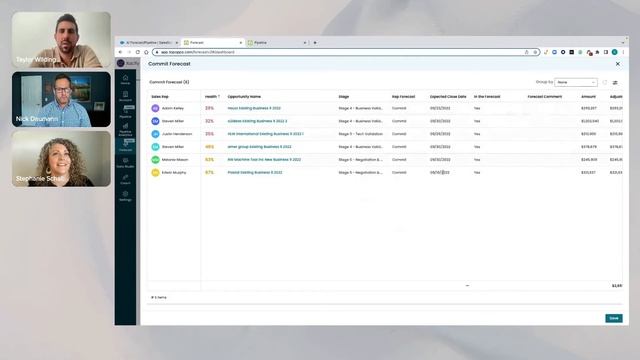This screenshot has height=360, width=640.
Task: Click the avatar beside Edwin Murphy
Action: [x=155, y=173]
